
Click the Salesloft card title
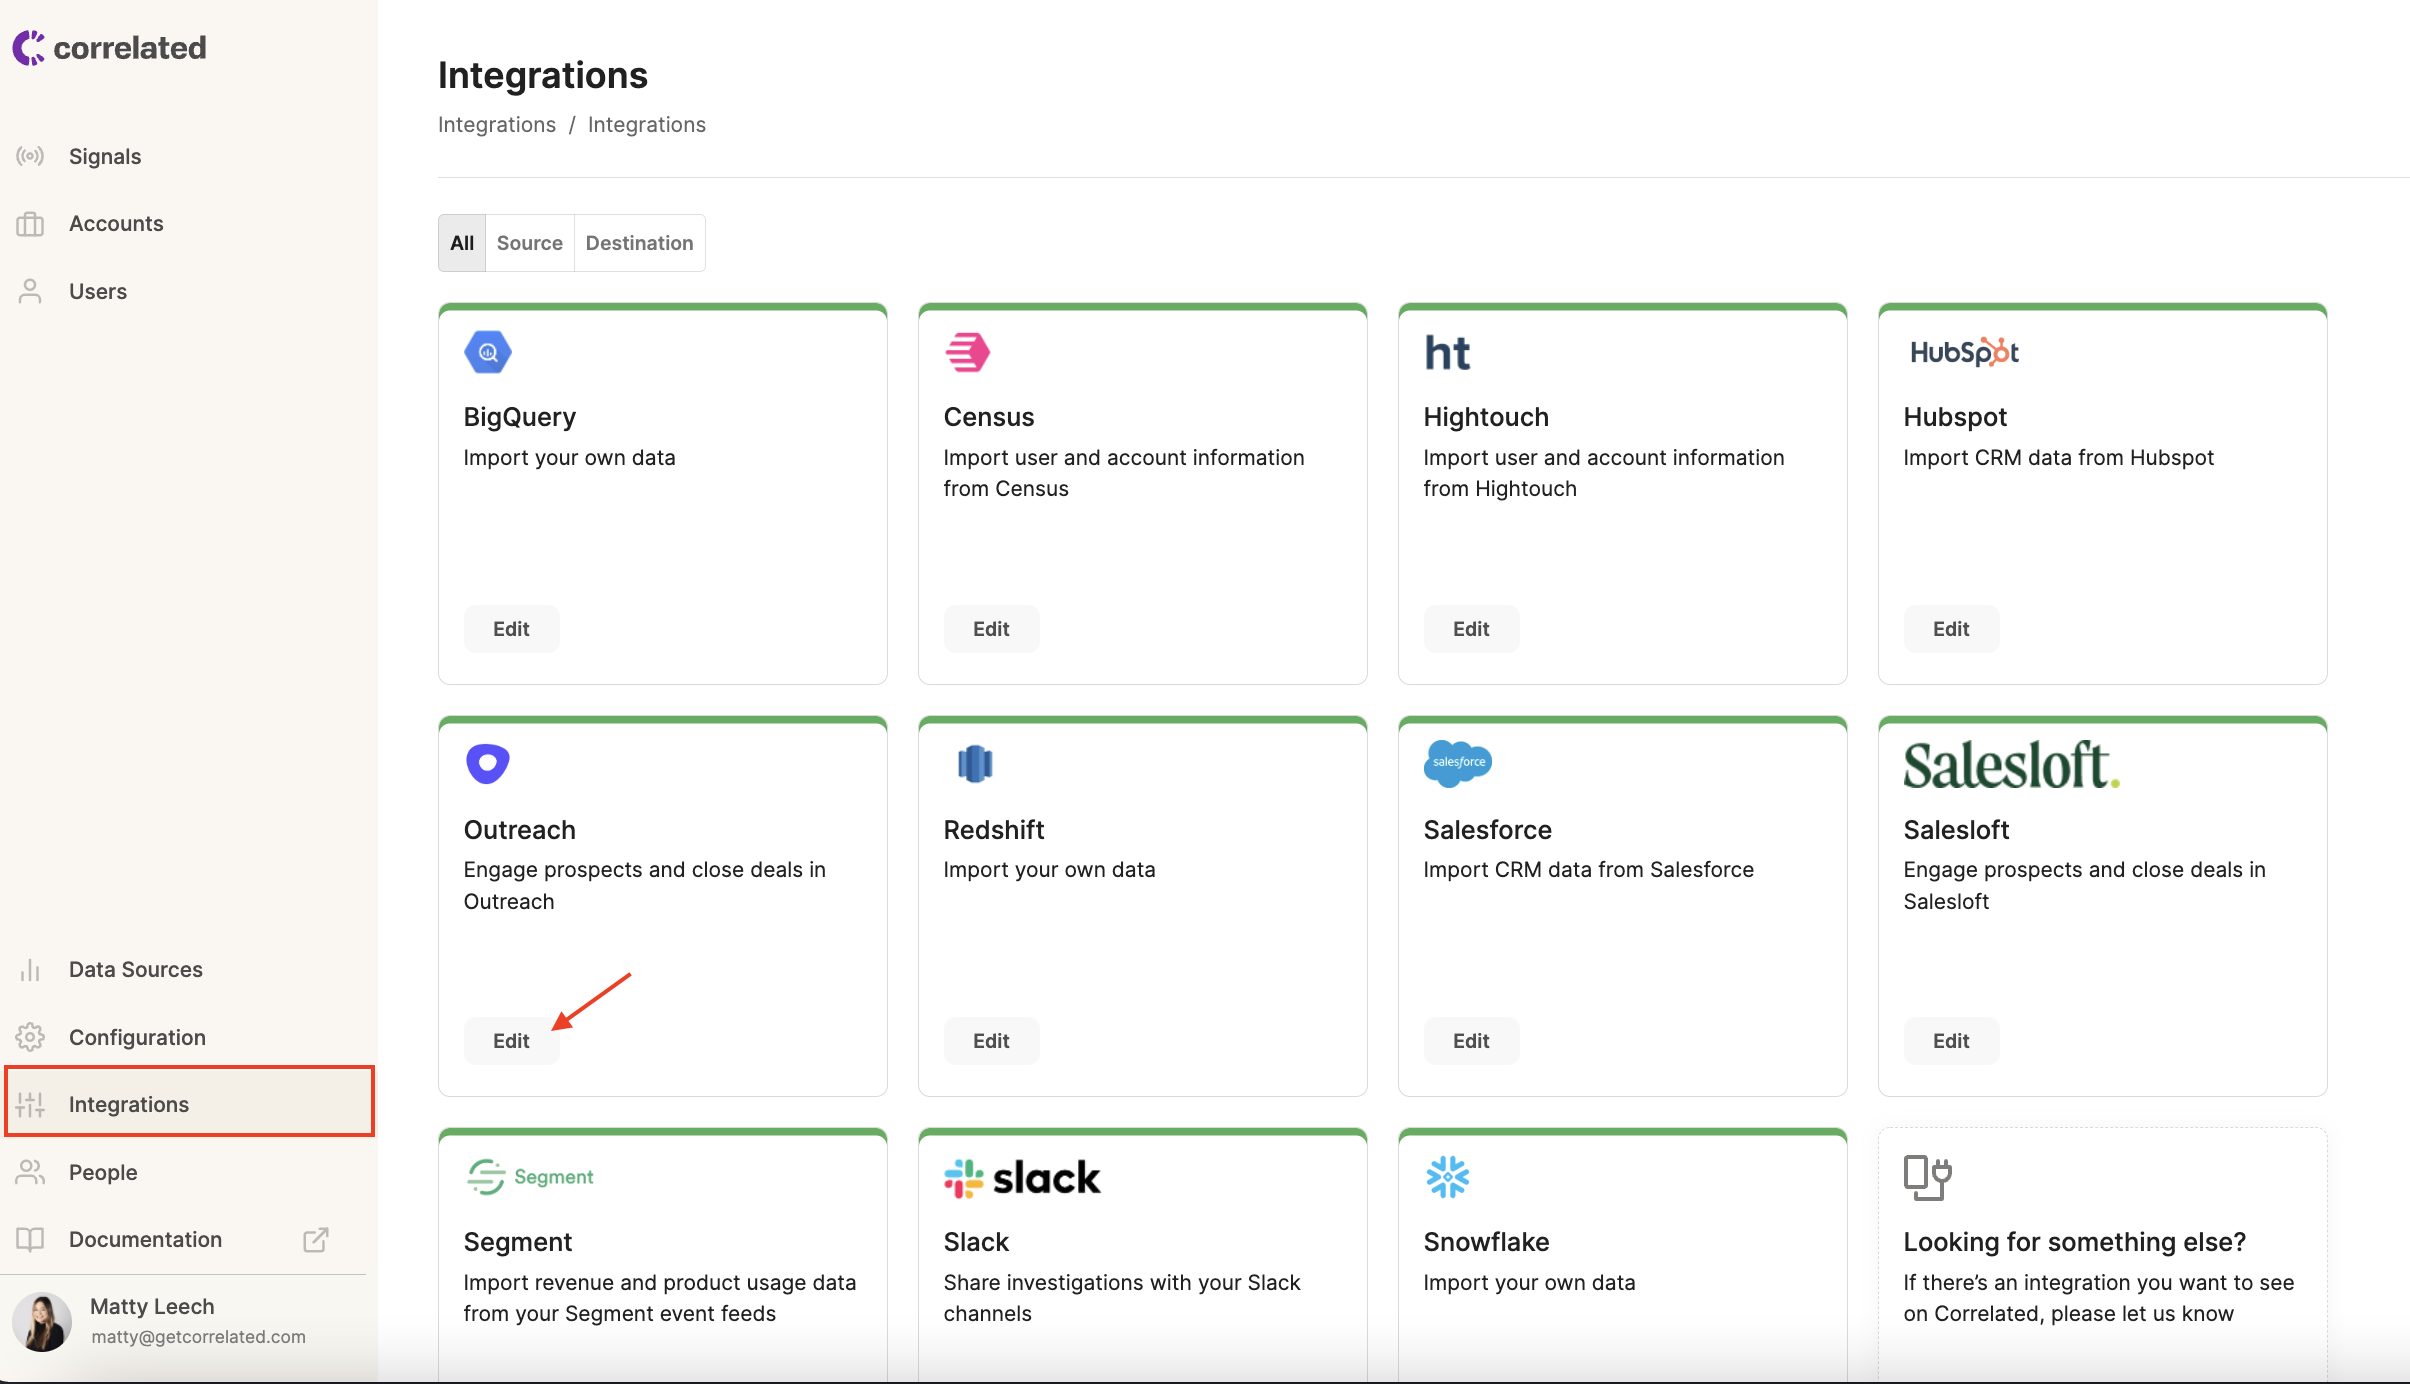coord(1956,830)
